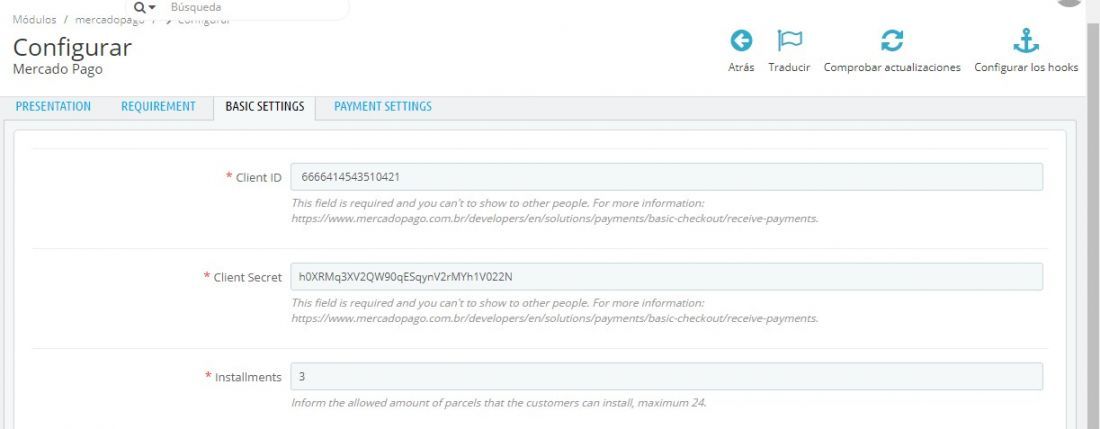Screen dimensions: 1100x429
Task: Open the PAYMENT SETTINGS tab
Action: [382, 107]
